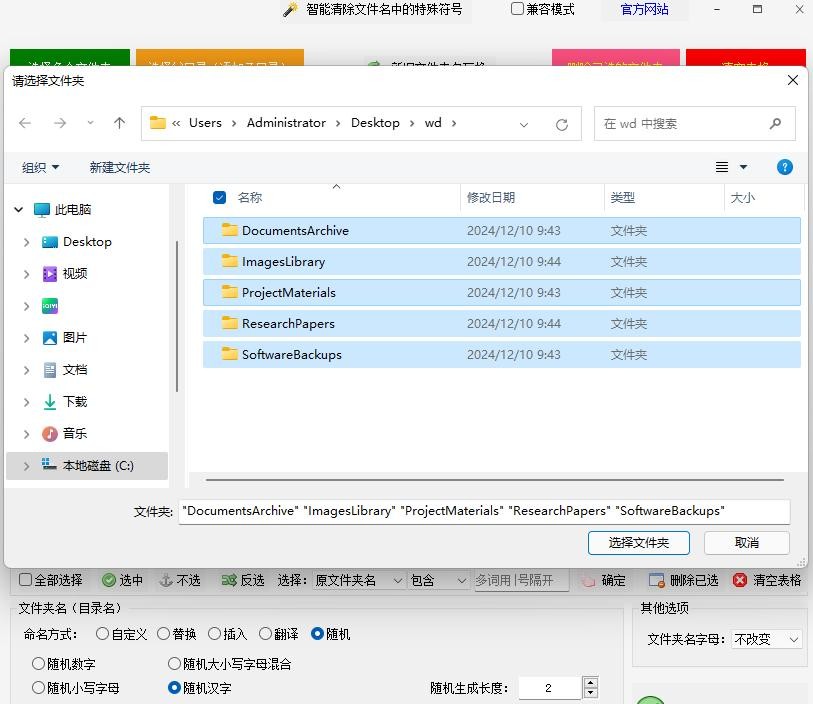Screen dimensions: 813x704
Task: Click the blue help question mark icon
Action: pos(785,167)
